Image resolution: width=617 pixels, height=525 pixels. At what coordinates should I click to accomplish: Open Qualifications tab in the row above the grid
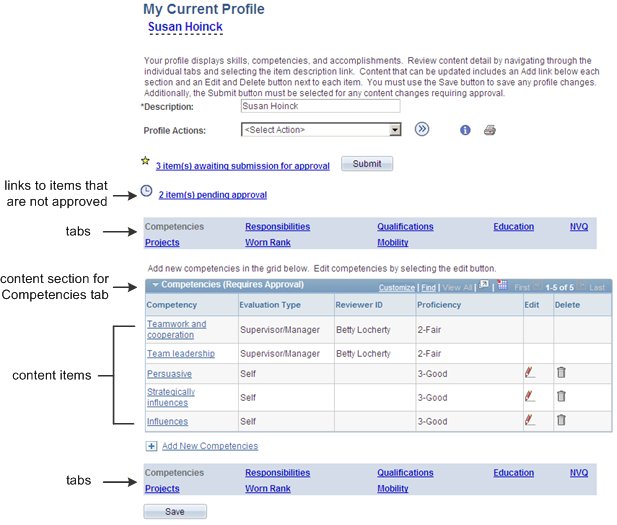point(405,227)
